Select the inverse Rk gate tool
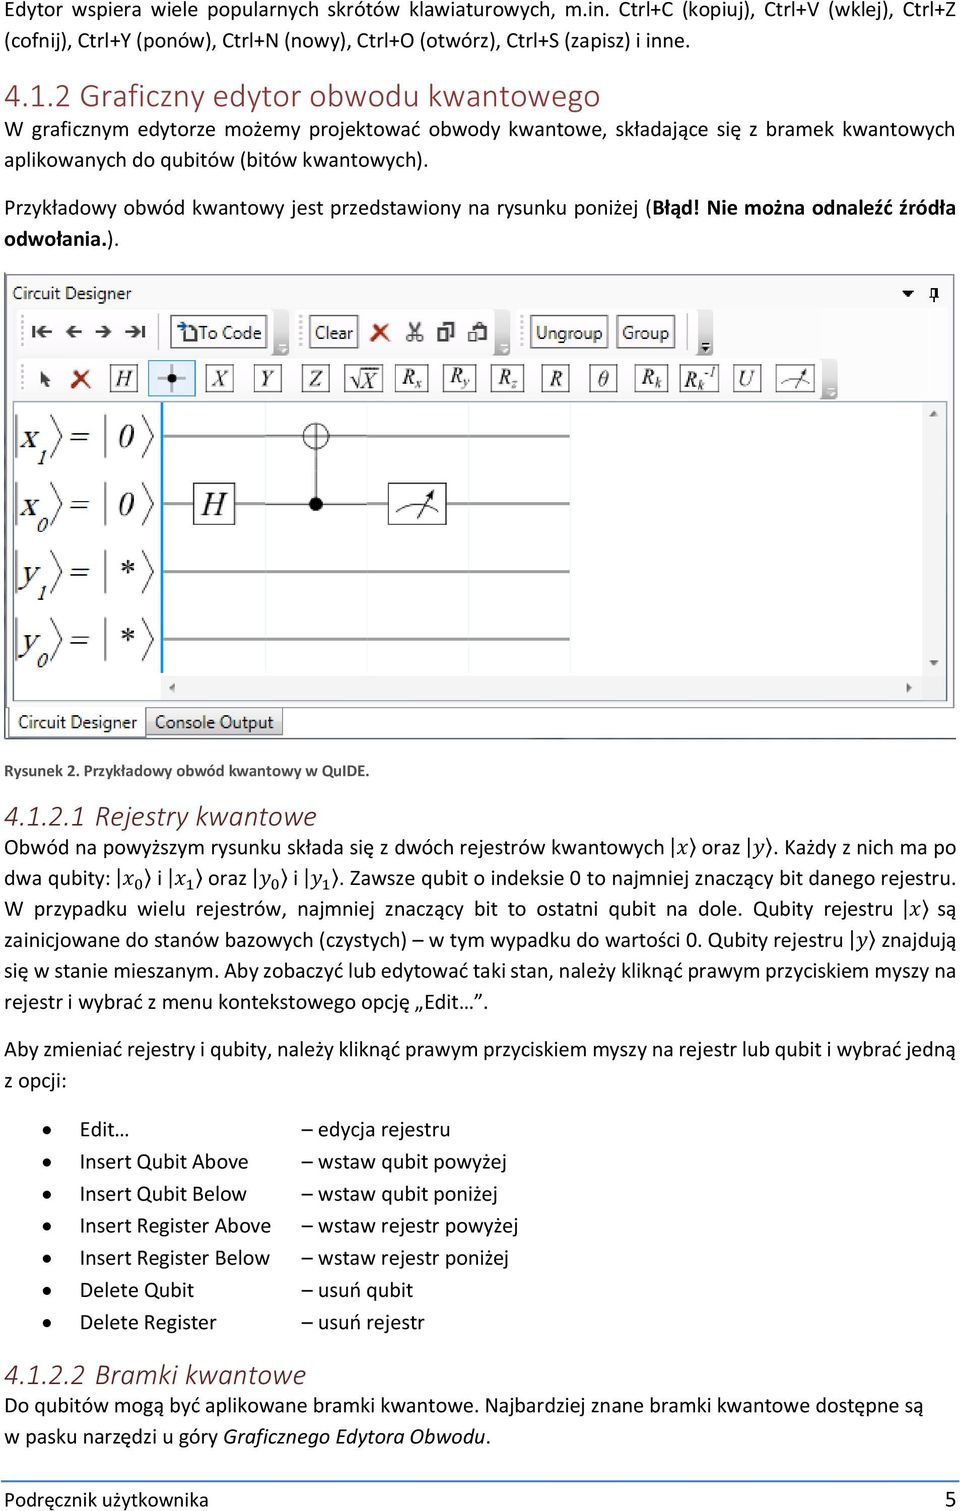This screenshot has height=1511, width=960. tap(699, 379)
